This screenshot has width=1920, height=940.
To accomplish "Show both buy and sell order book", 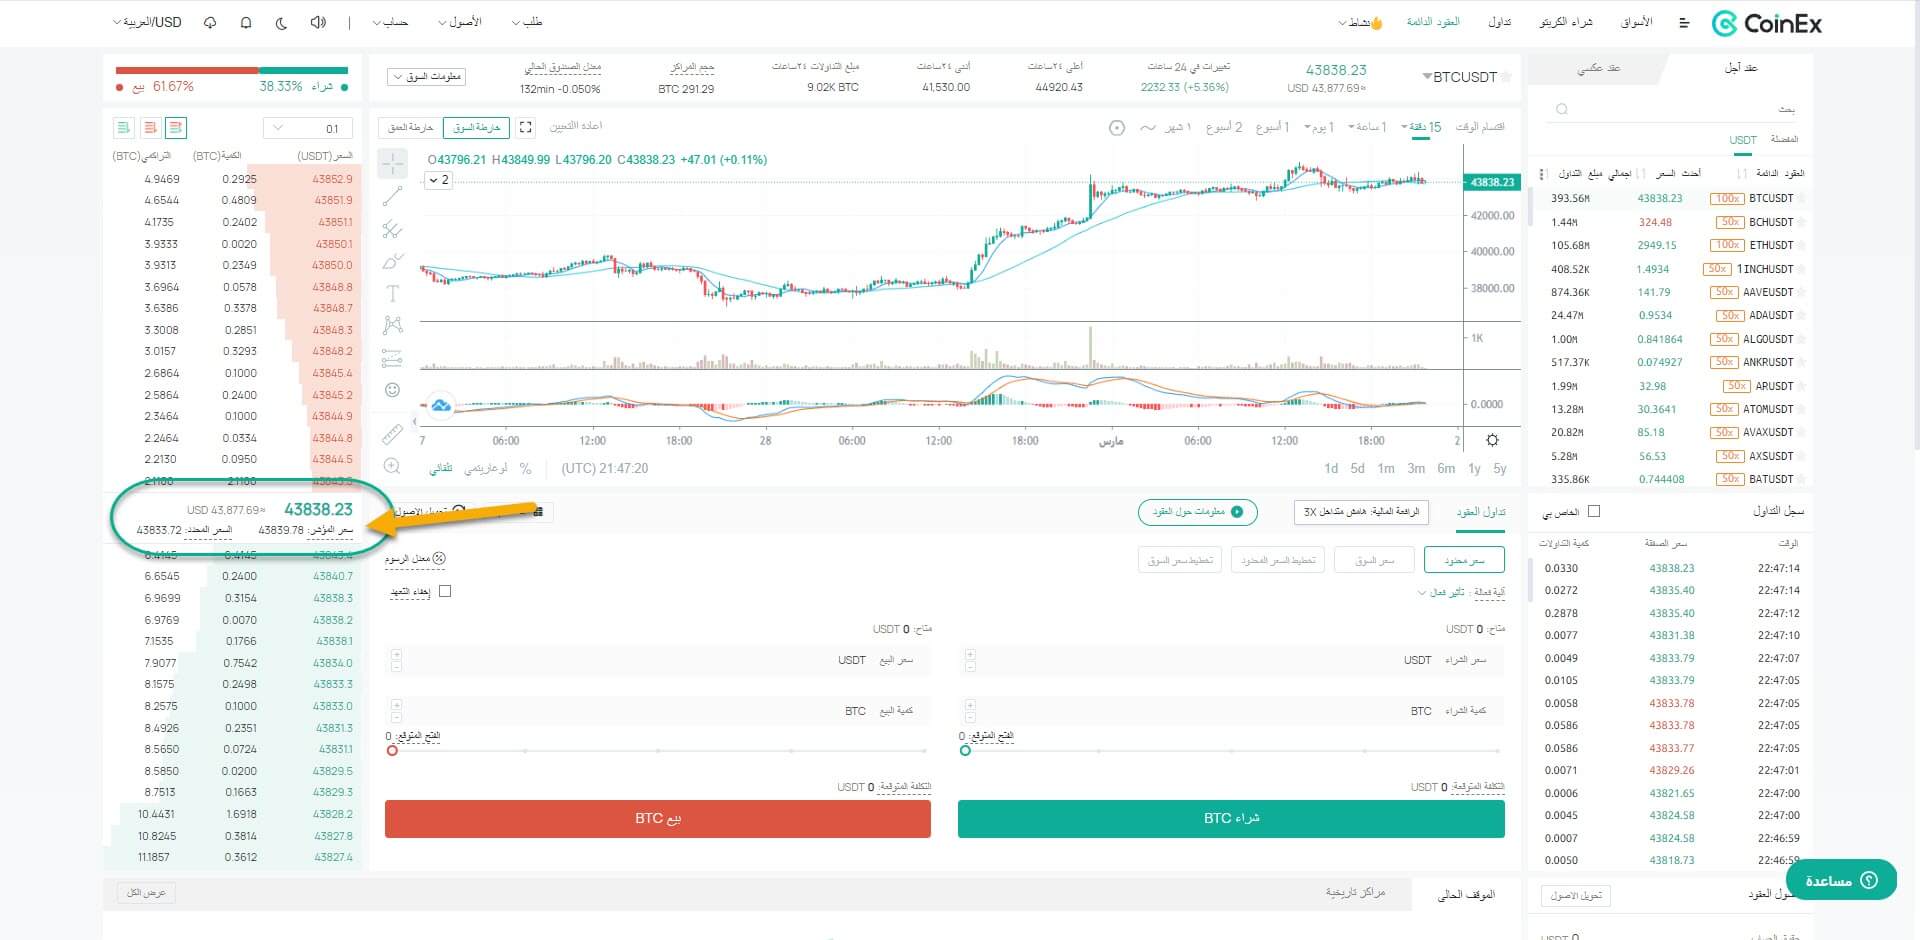I will point(176,128).
